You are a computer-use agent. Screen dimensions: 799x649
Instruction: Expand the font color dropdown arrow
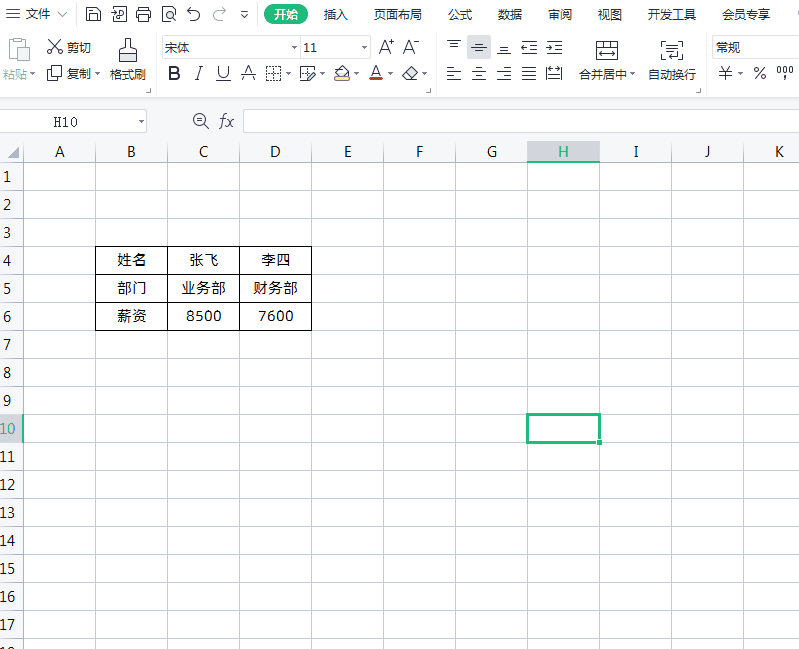click(x=390, y=74)
